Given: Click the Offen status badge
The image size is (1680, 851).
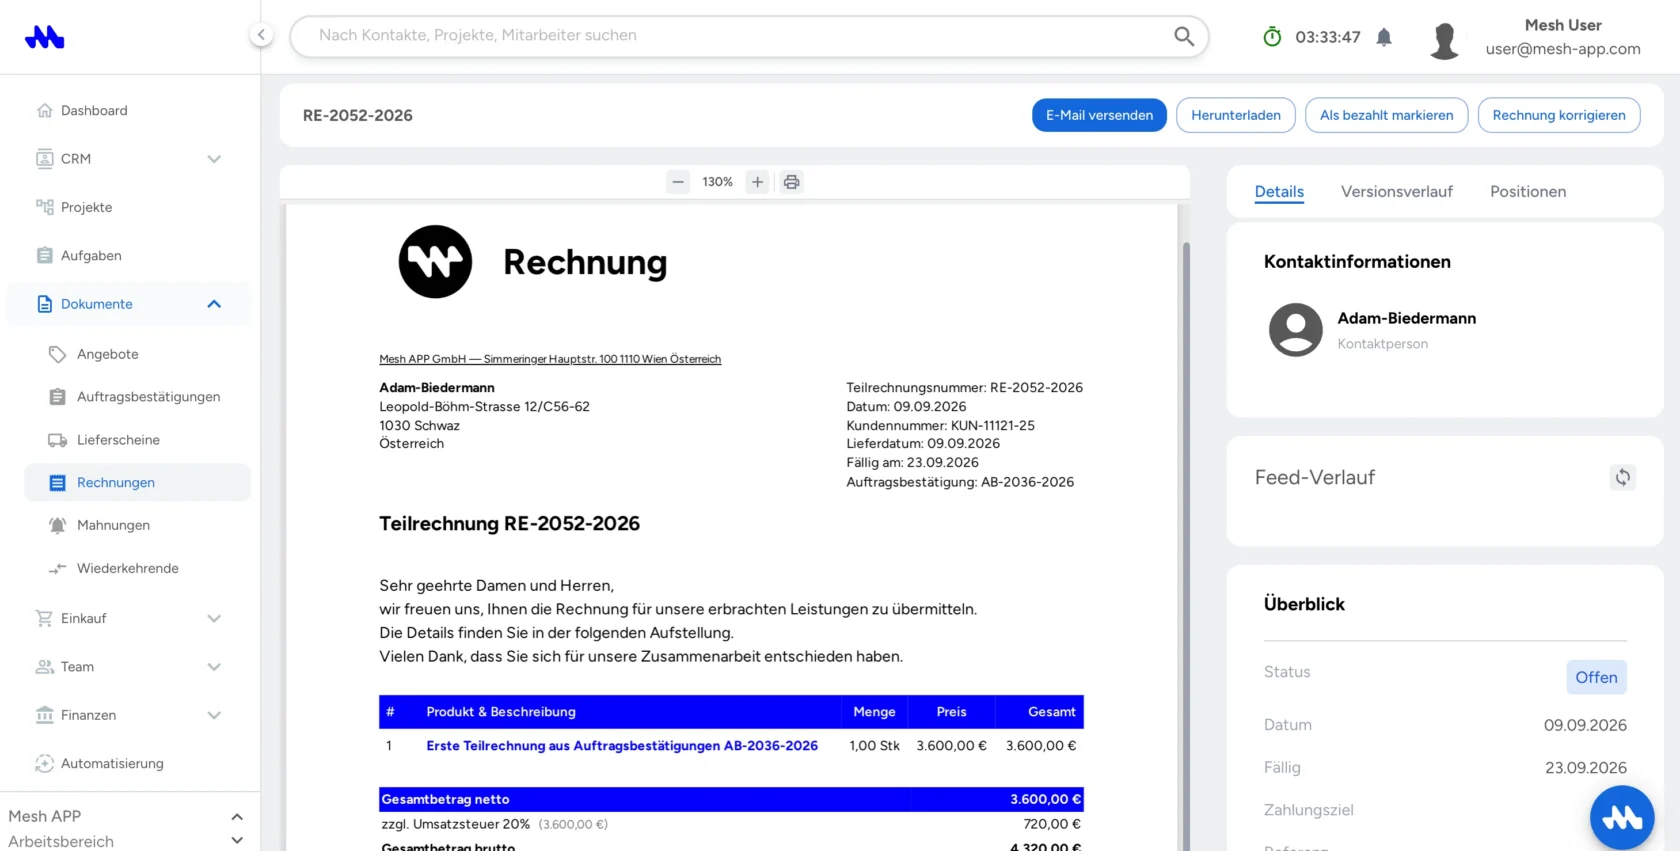Looking at the screenshot, I should (1596, 677).
